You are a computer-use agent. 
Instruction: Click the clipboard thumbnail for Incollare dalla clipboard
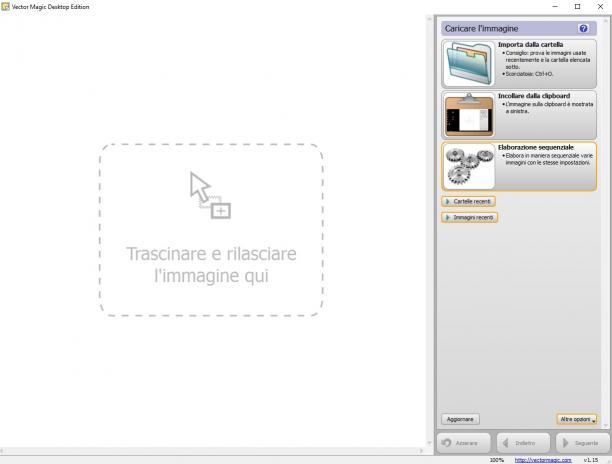(469, 115)
